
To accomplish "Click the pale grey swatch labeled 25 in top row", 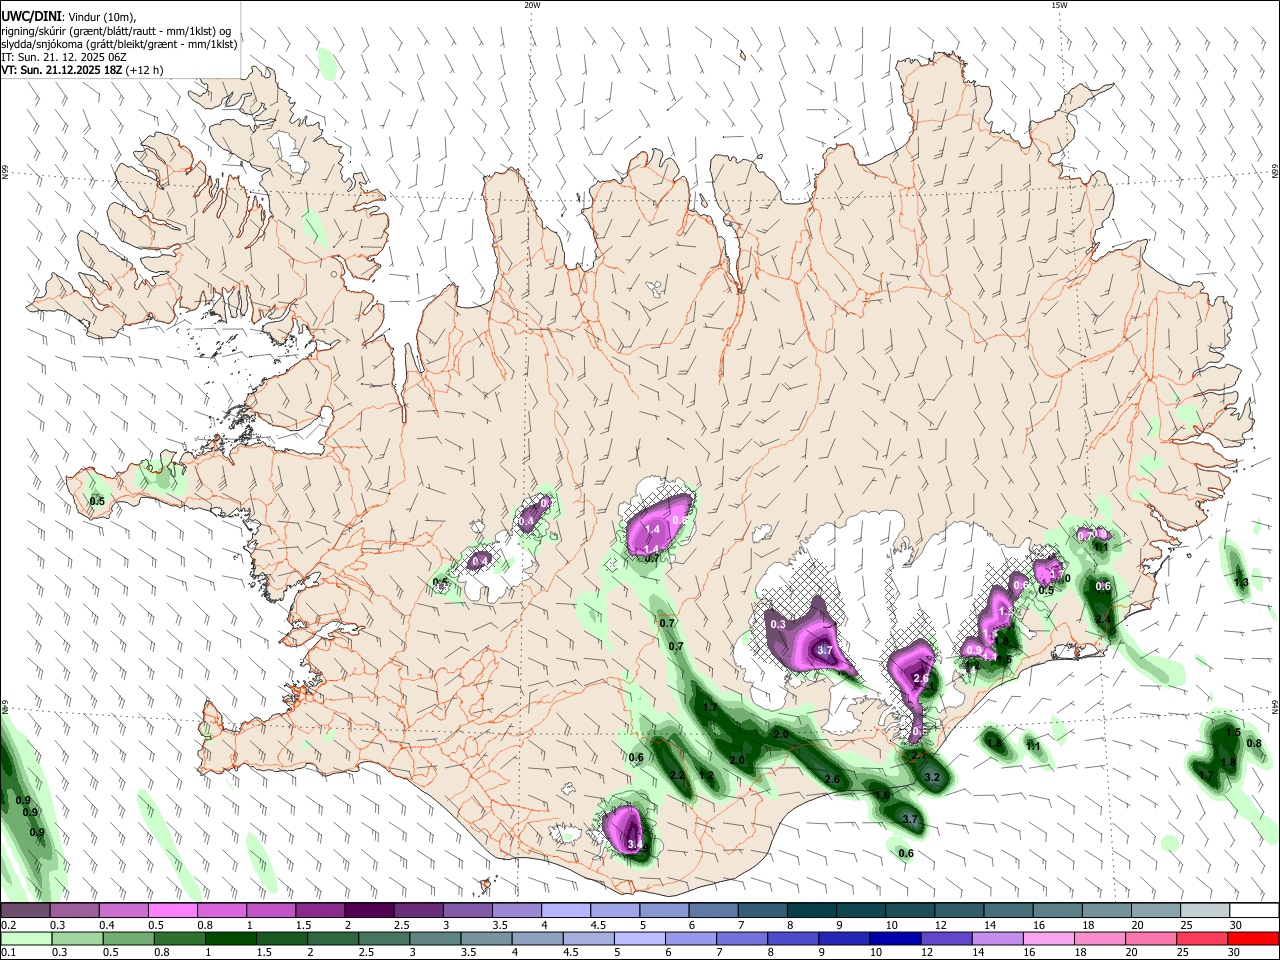I will [1205, 910].
